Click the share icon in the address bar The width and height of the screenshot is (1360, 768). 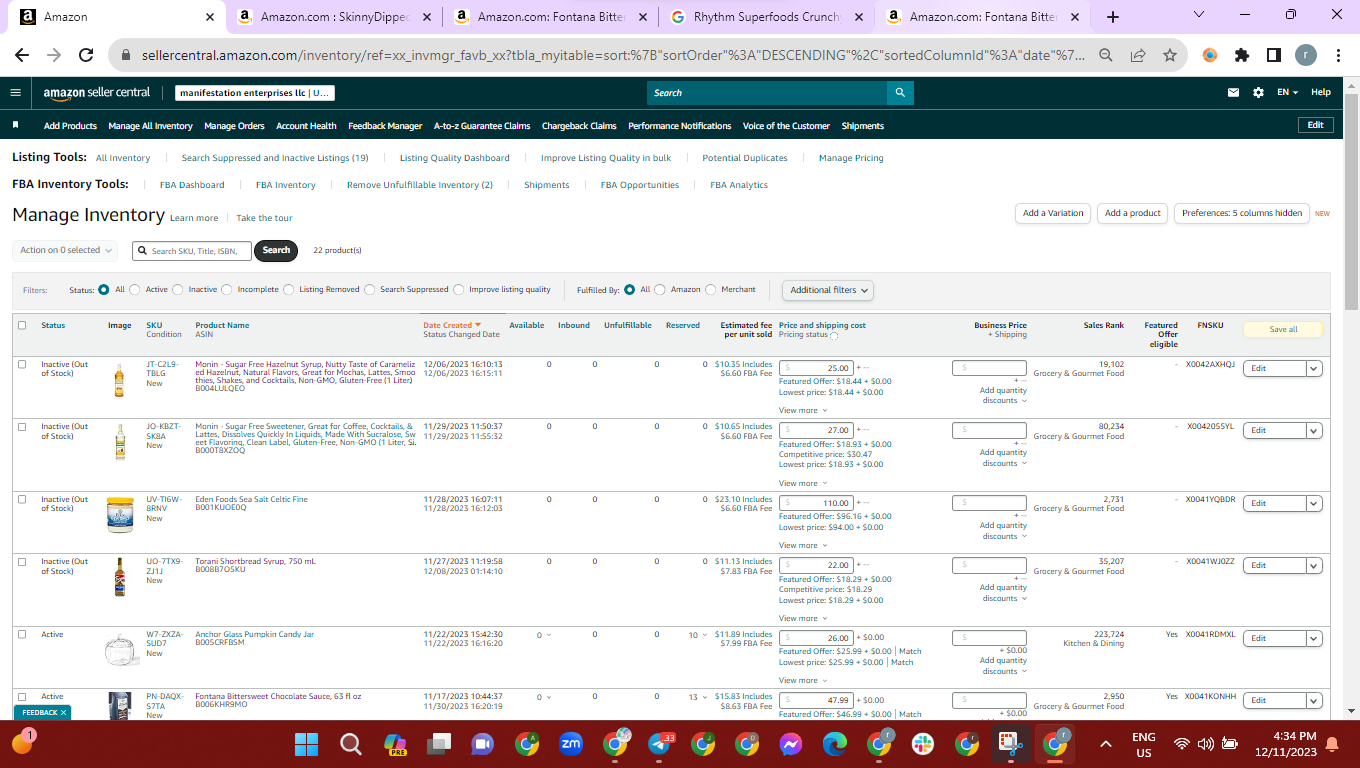tap(1138, 56)
